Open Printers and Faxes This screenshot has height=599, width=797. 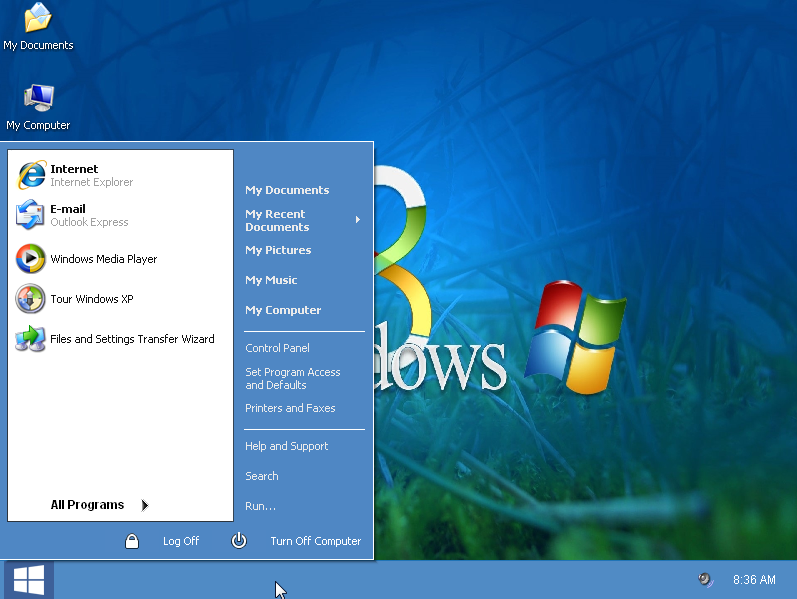290,408
